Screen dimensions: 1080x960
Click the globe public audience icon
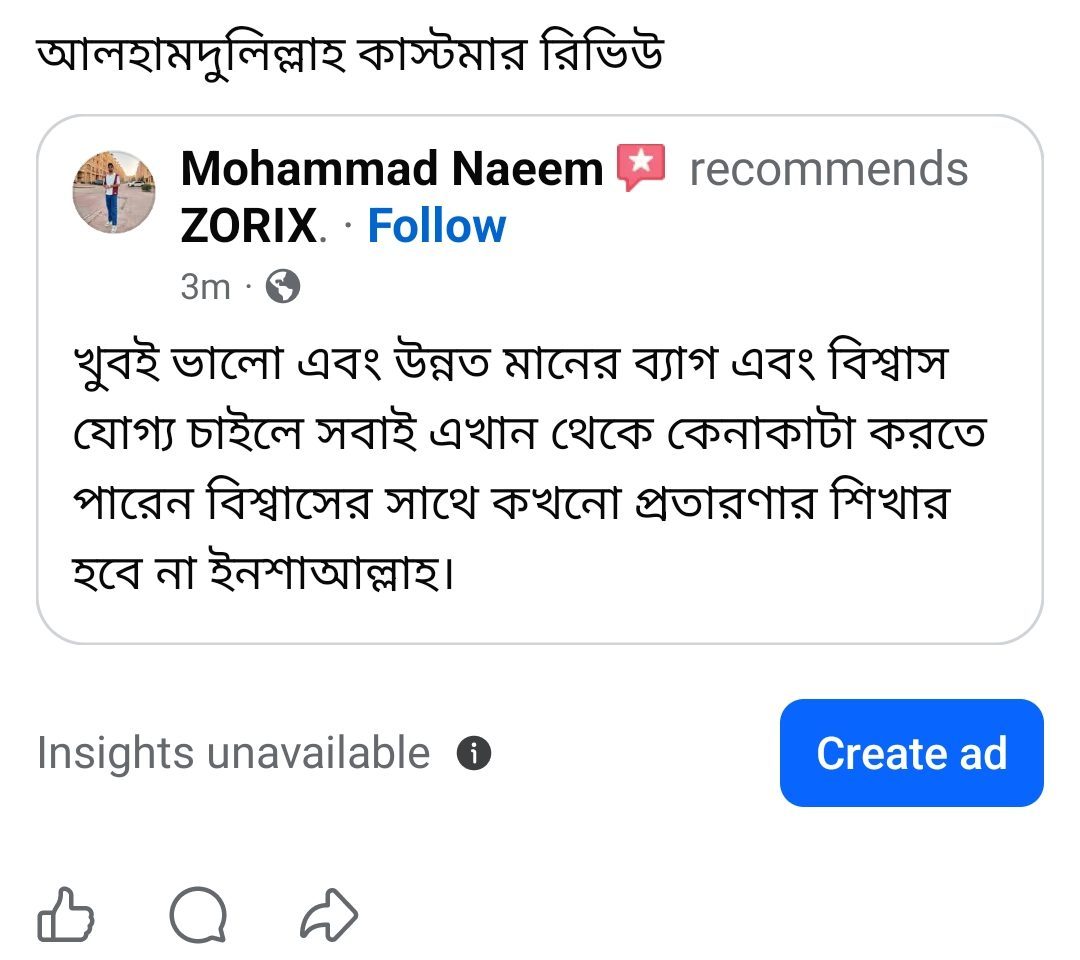coord(283,286)
